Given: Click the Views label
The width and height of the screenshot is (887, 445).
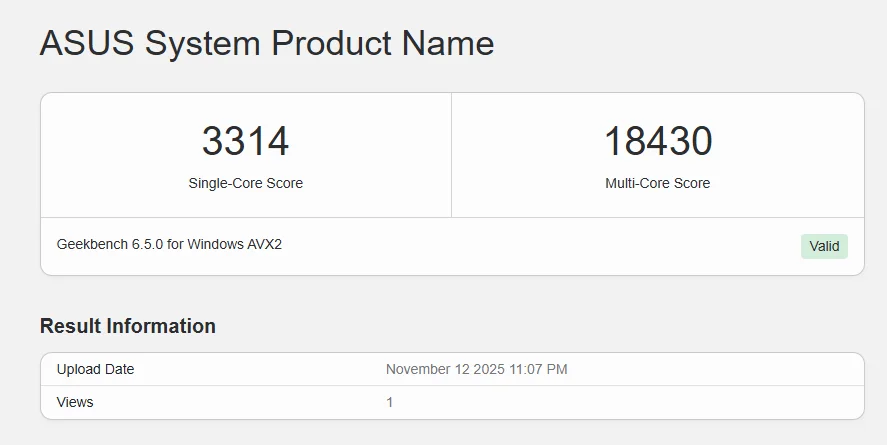Looking at the screenshot, I should [x=75, y=402].
